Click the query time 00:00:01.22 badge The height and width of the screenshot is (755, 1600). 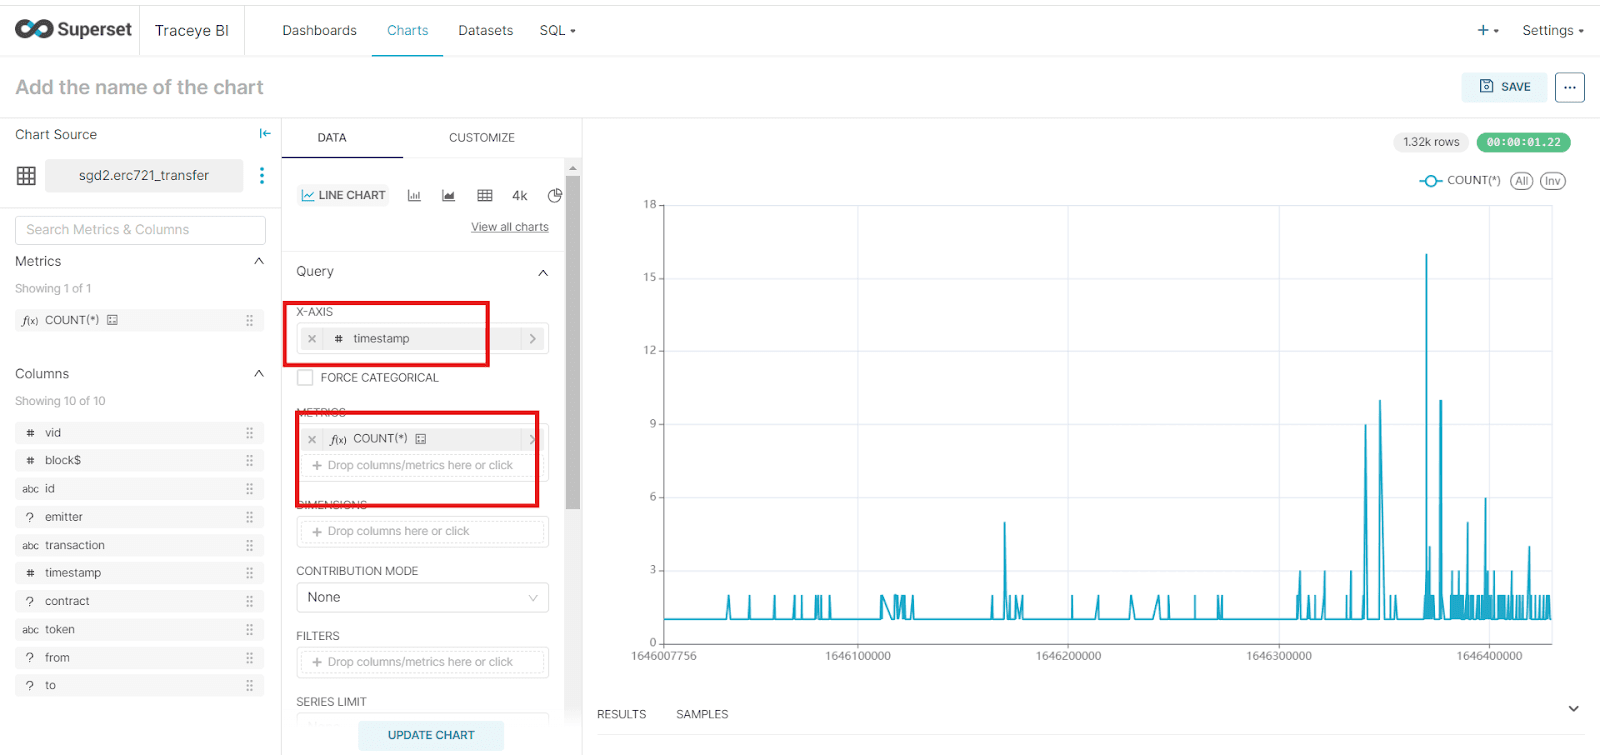[x=1523, y=142]
